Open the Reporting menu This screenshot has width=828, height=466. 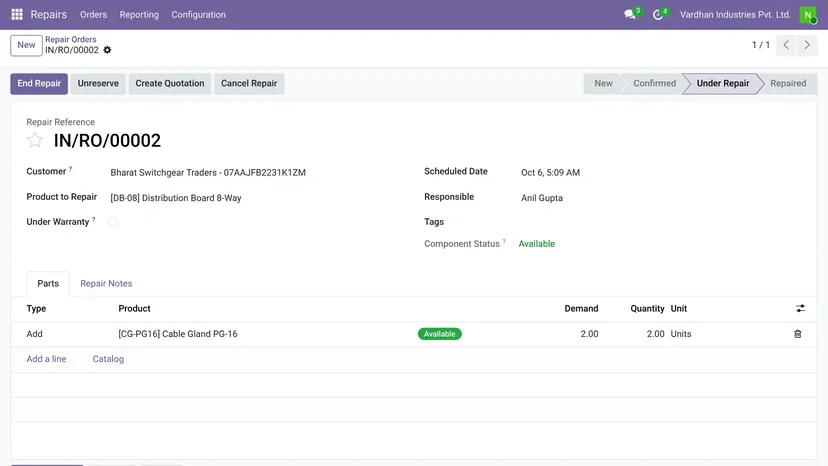tap(139, 15)
